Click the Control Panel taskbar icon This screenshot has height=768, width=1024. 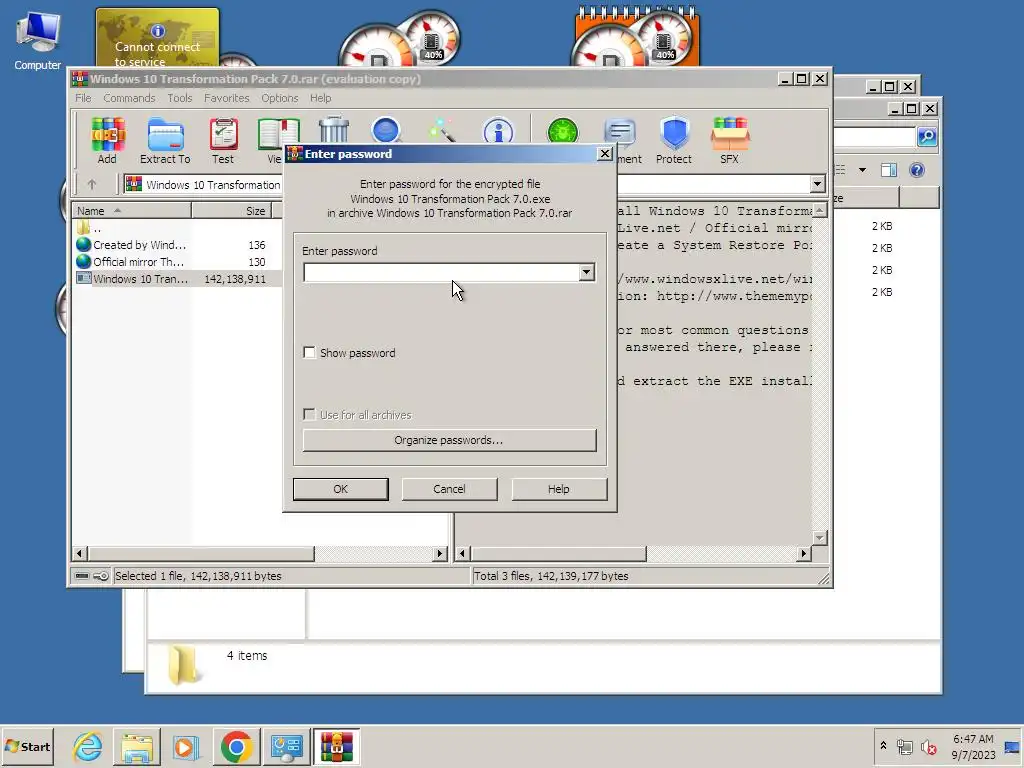click(x=287, y=746)
